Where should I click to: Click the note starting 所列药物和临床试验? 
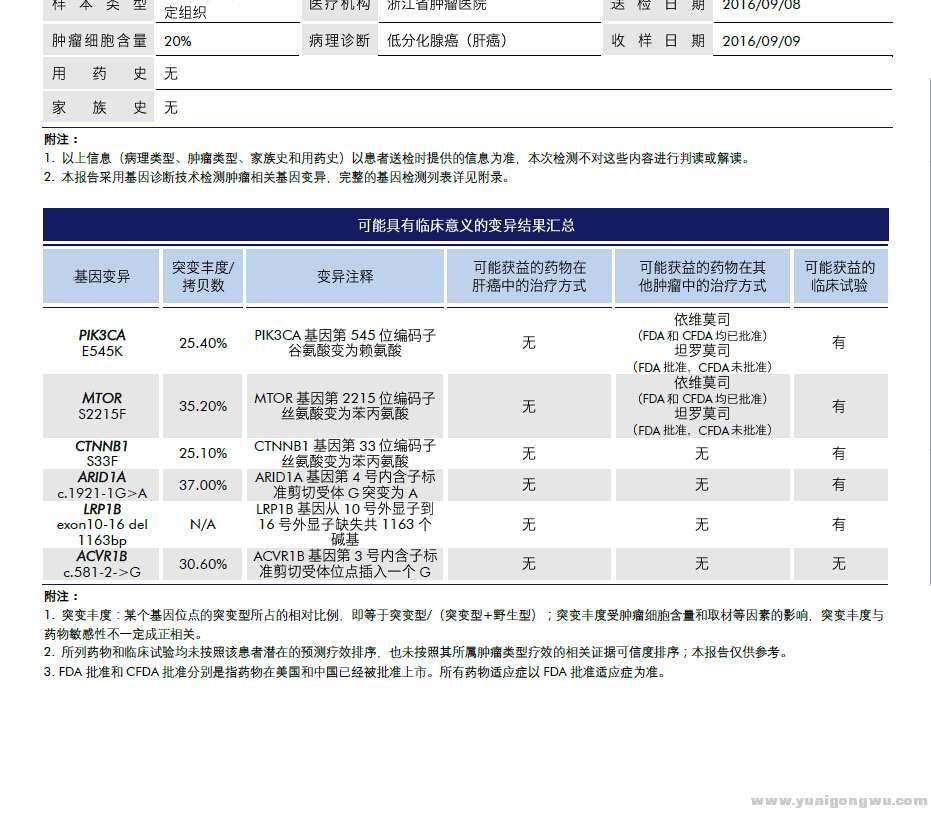417,653
